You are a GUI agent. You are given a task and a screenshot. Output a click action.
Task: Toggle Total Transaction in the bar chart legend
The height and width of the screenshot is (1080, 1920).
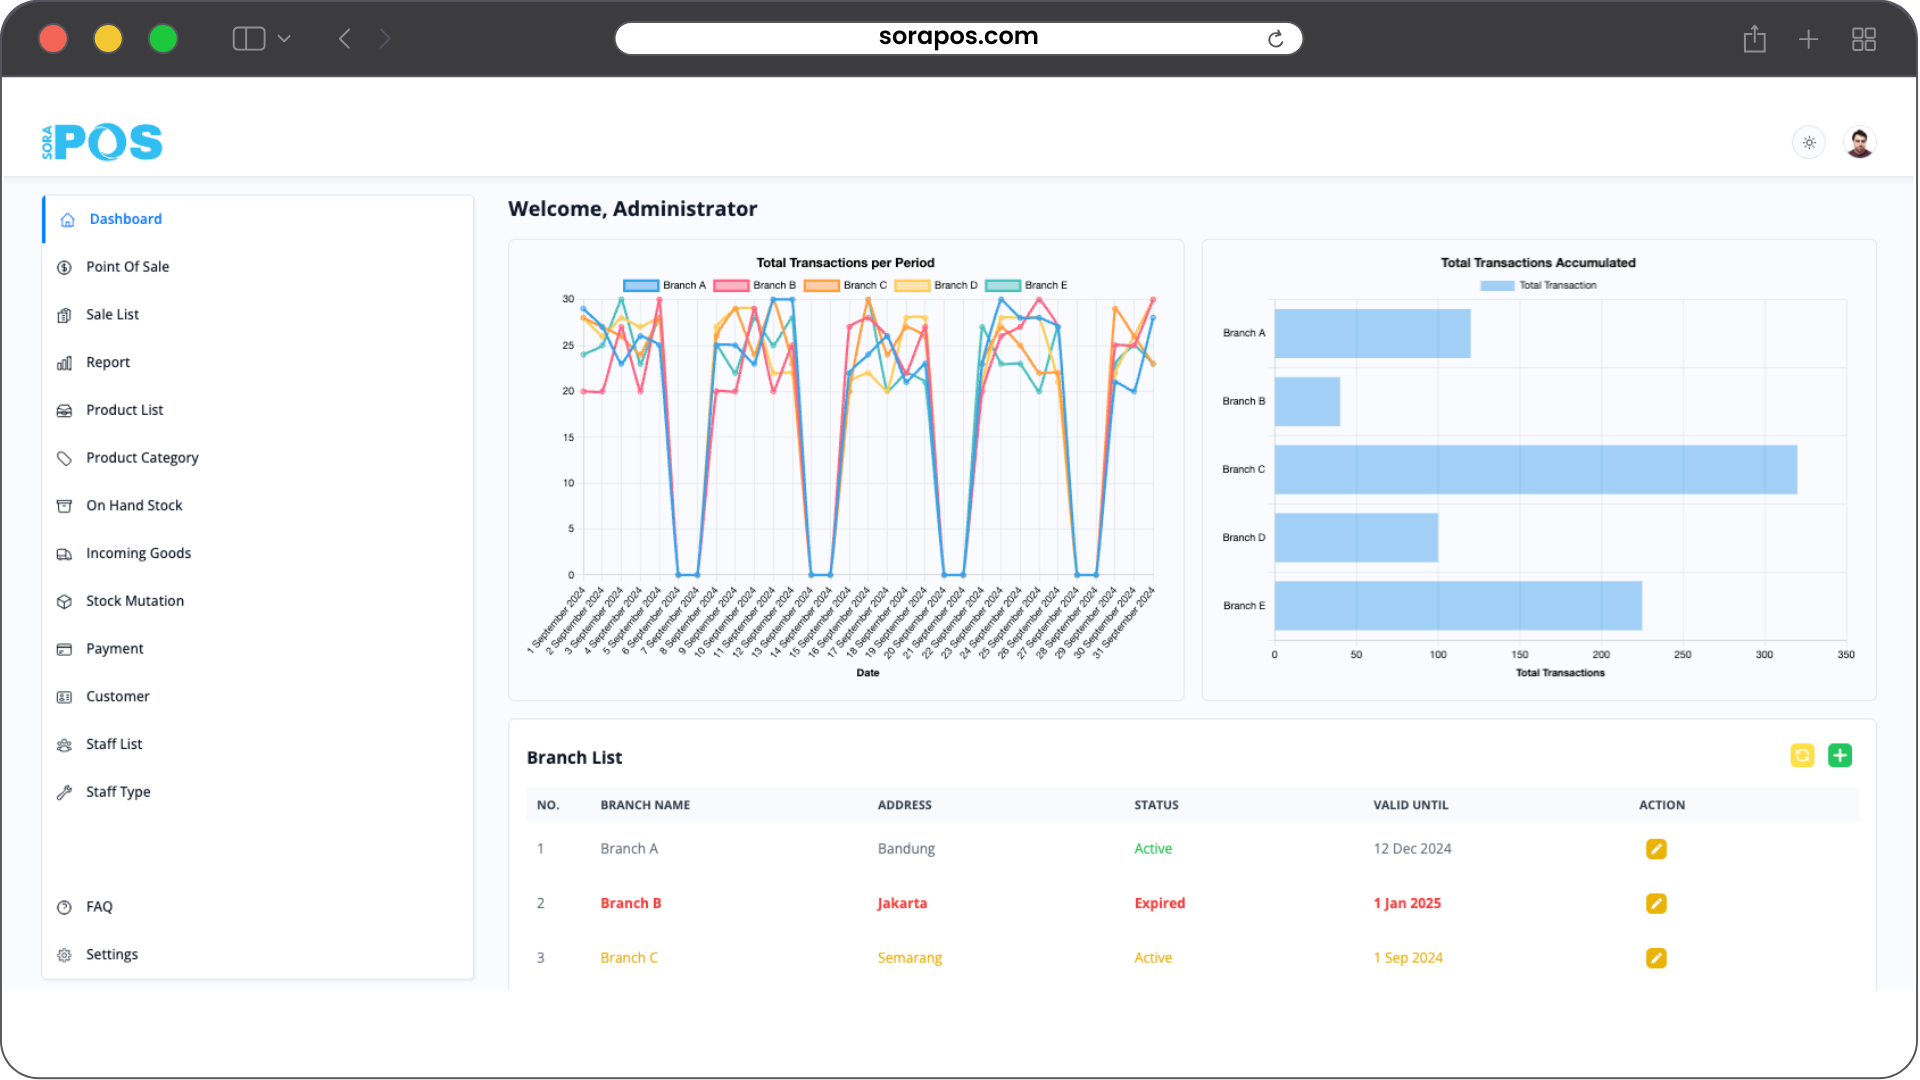[x=1537, y=285]
